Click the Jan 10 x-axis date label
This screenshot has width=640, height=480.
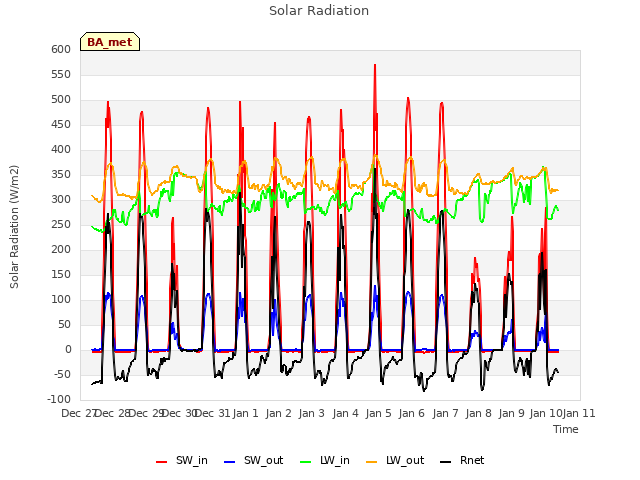[546, 413]
